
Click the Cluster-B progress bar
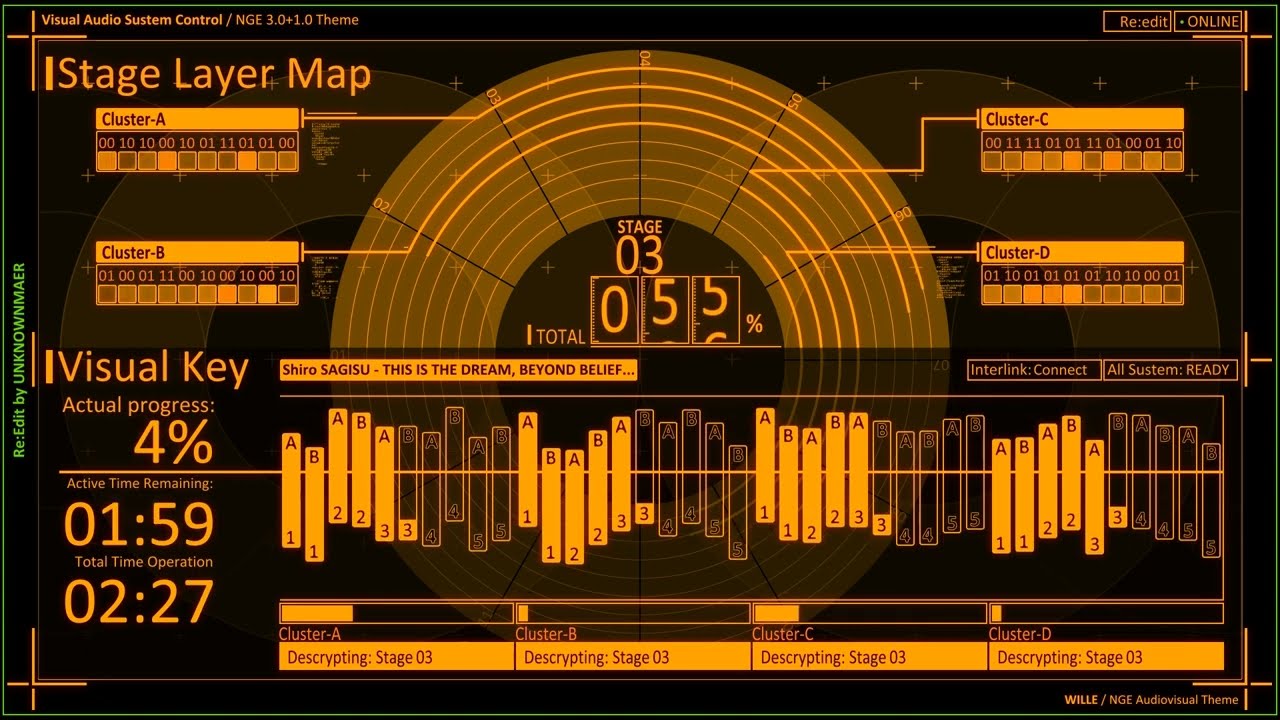[633, 613]
